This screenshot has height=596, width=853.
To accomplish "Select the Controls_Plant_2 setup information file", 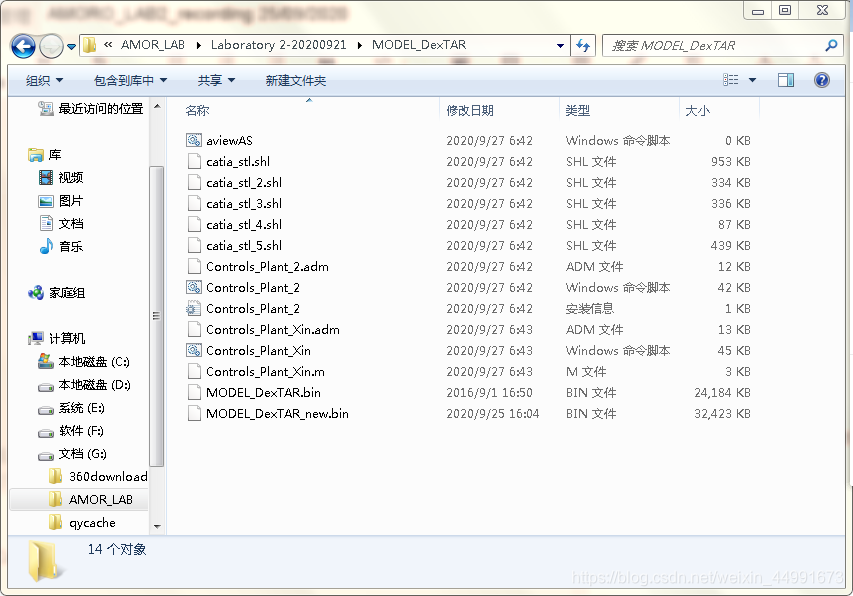I will click(x=252, y=309).
